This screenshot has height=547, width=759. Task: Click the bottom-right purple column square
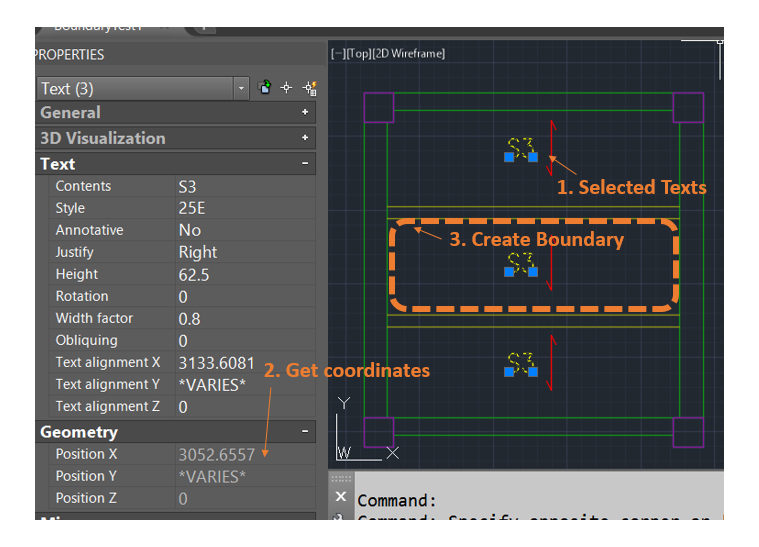pos(688,432)
